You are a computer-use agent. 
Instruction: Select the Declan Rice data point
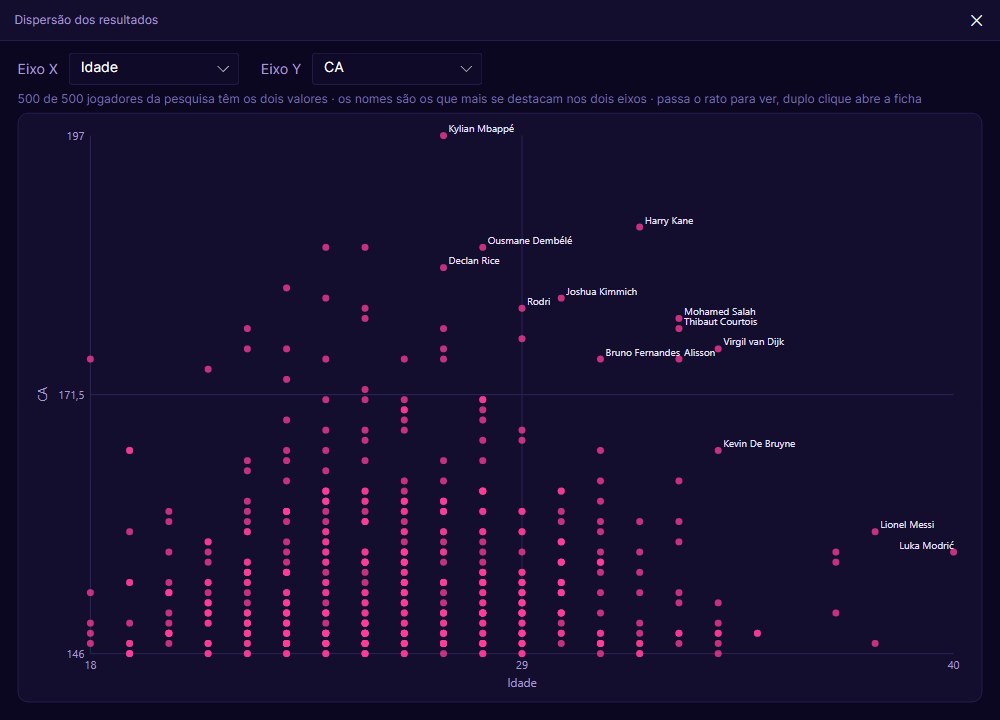coord(443,268)
